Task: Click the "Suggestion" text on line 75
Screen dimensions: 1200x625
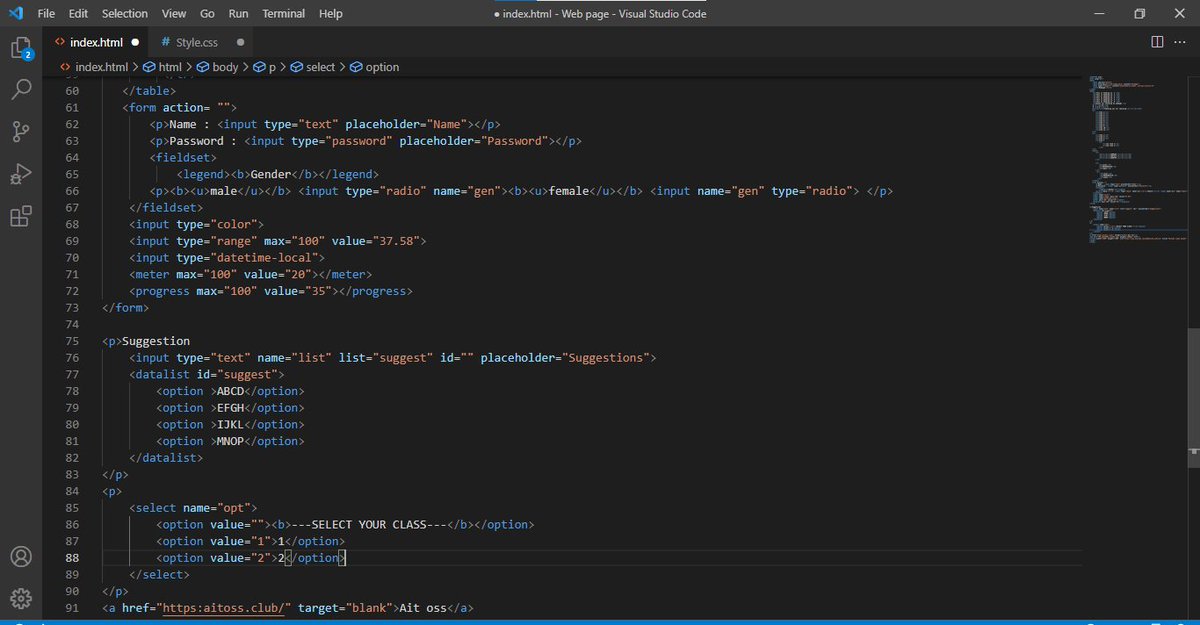Action: [156, 341]
